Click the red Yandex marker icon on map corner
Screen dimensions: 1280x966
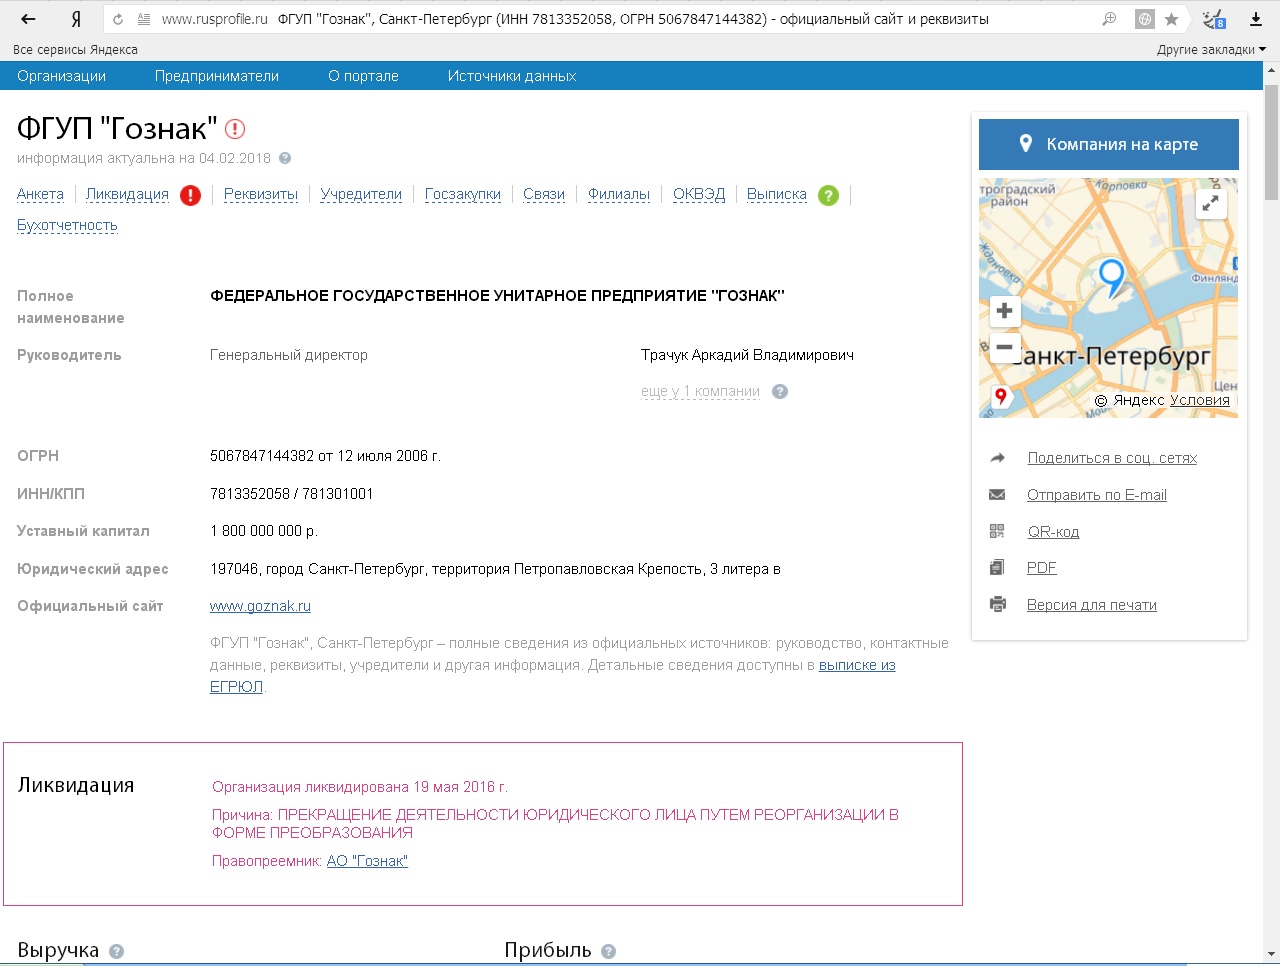1000,397
